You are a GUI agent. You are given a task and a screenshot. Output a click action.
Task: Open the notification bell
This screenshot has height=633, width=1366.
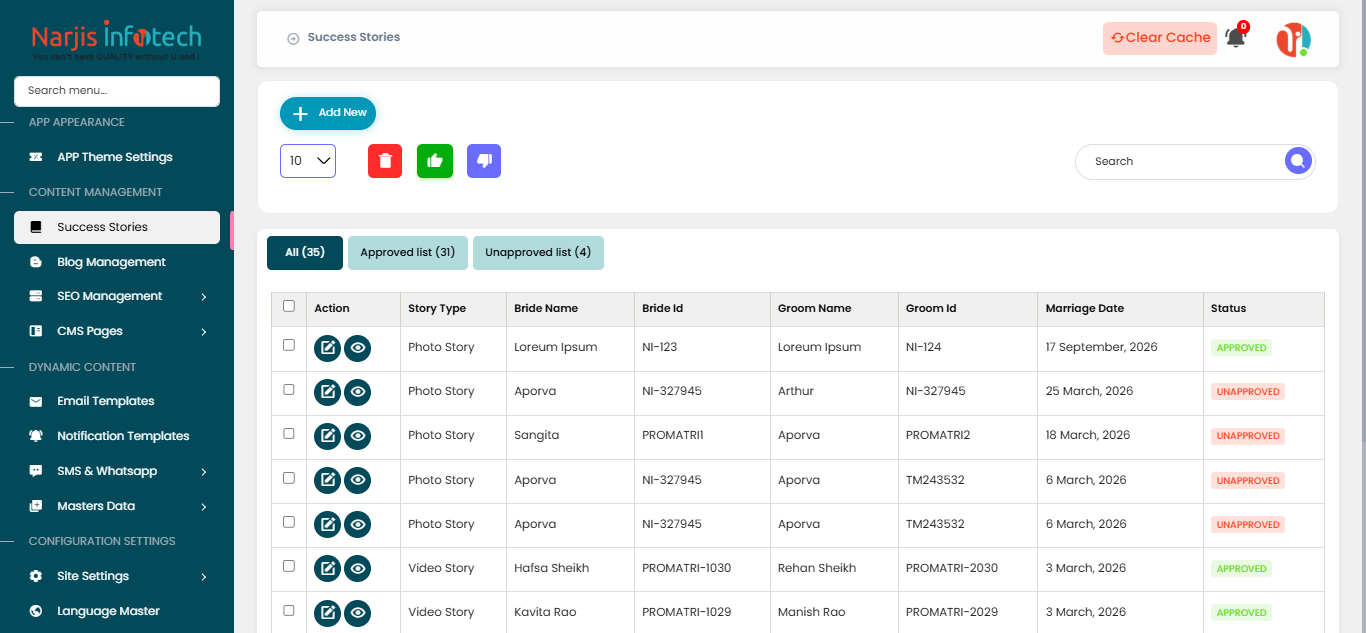click(1236, 37)
